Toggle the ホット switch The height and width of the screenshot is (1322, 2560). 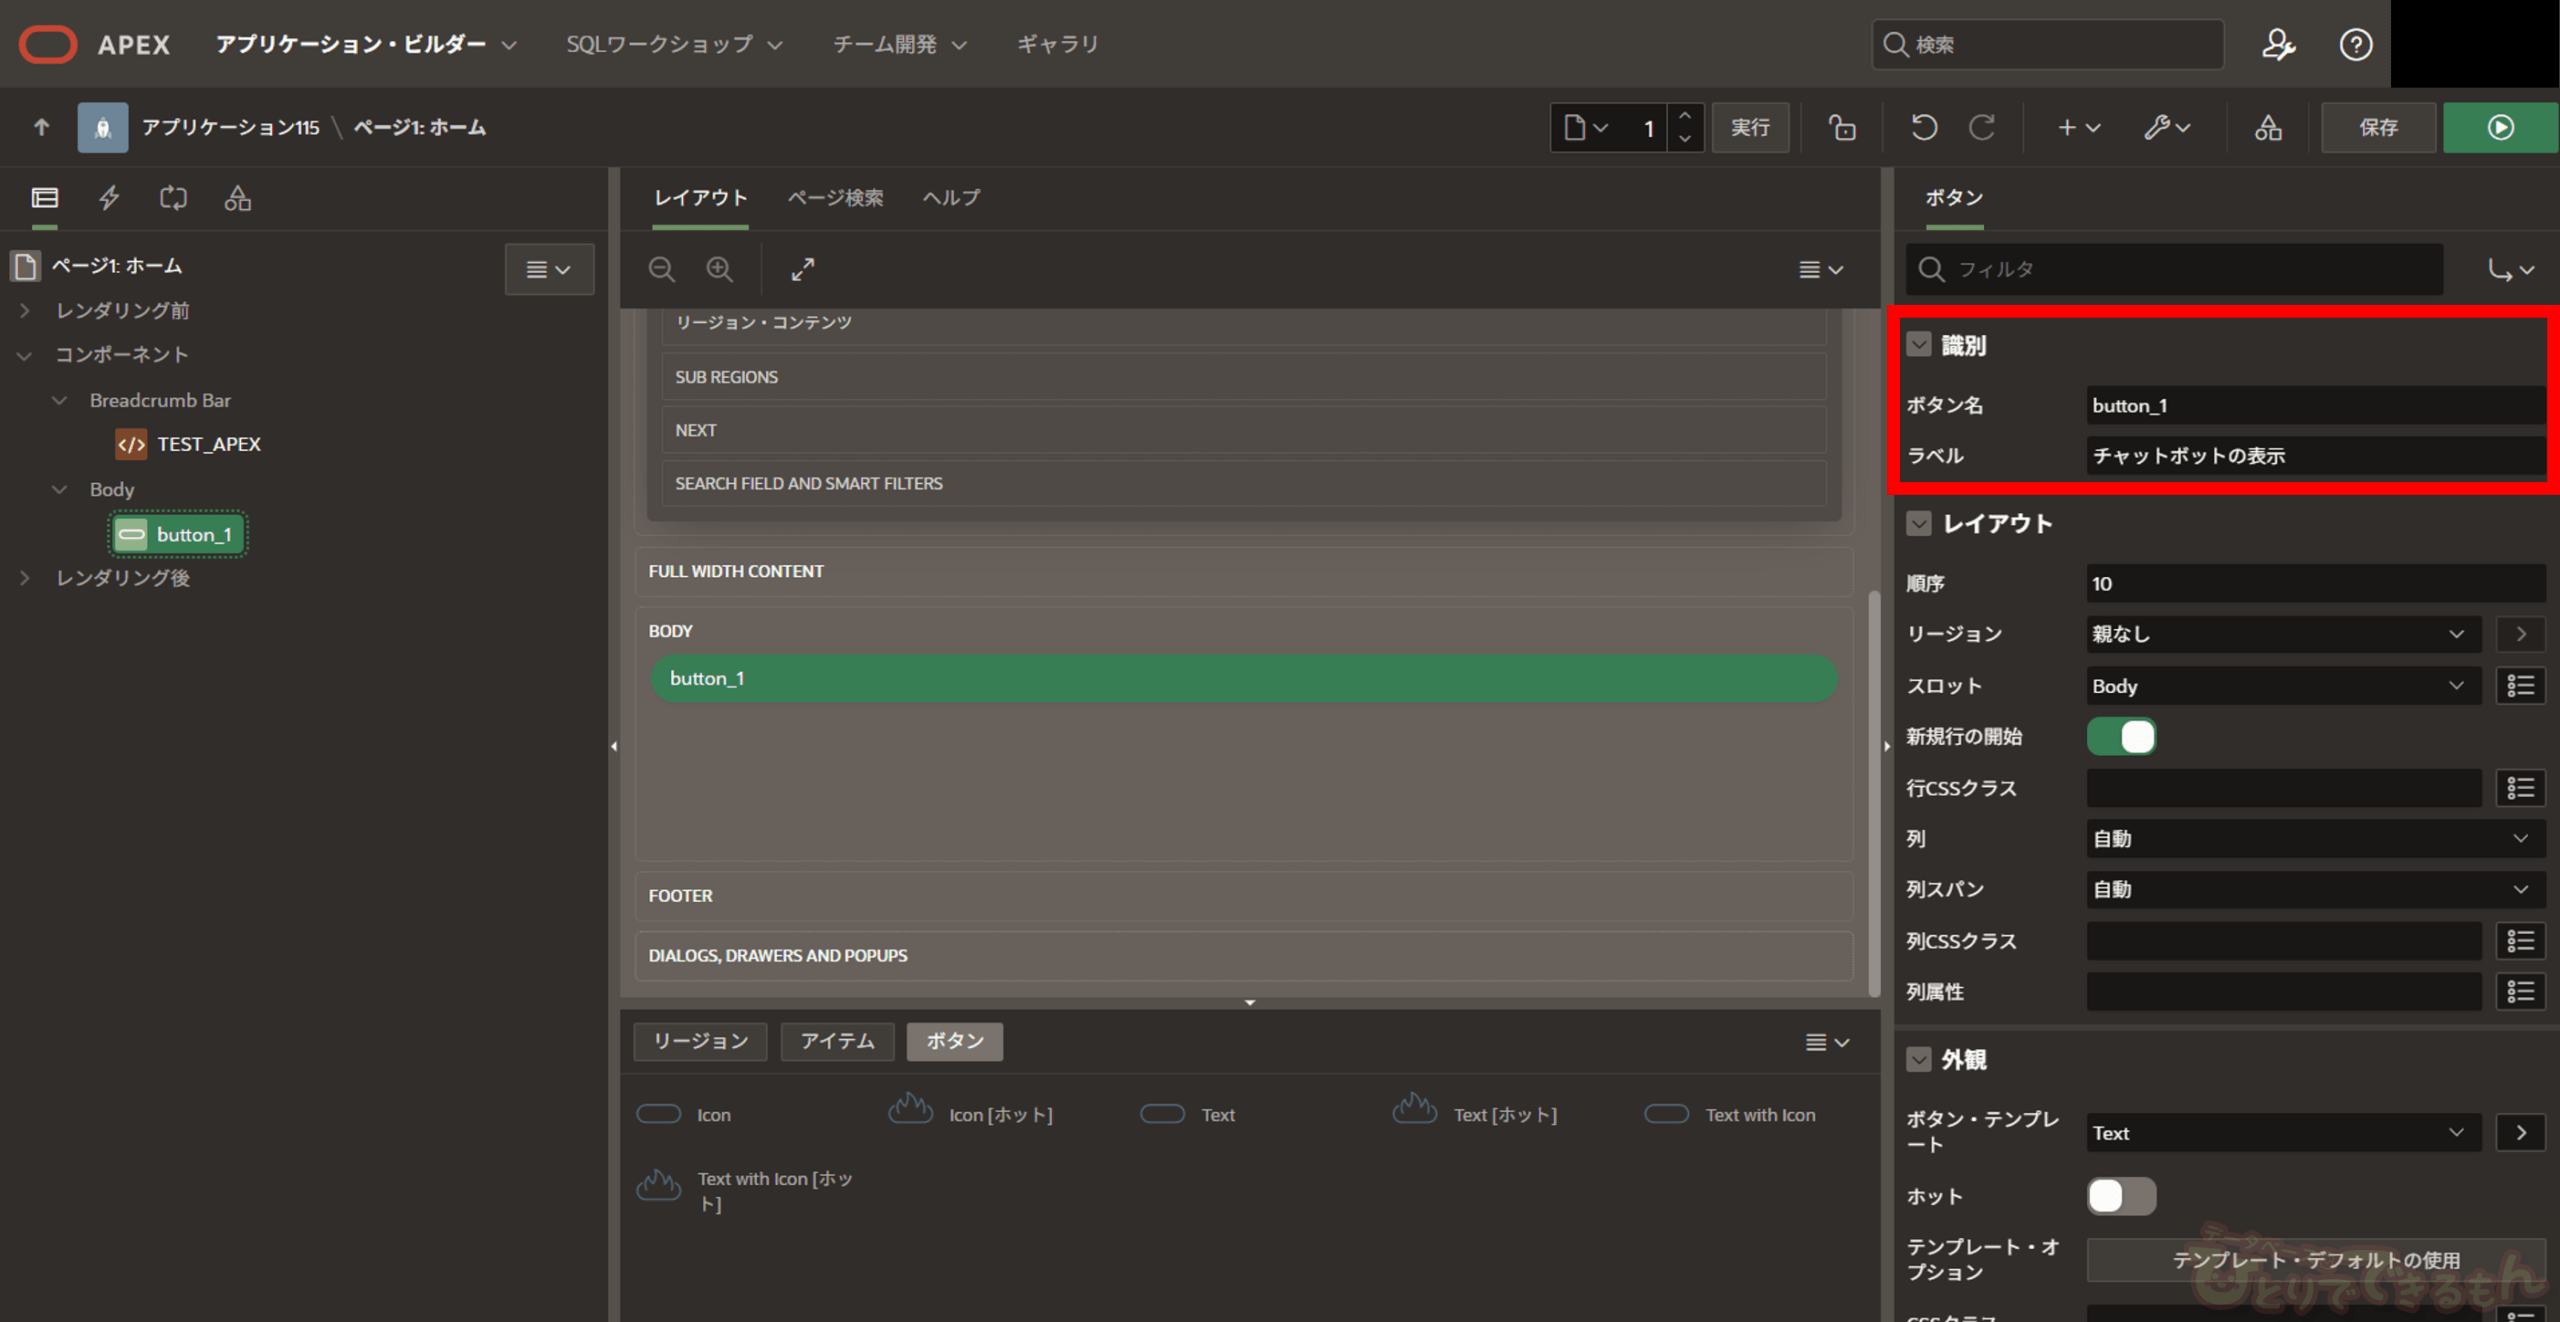(2120, 1196)
